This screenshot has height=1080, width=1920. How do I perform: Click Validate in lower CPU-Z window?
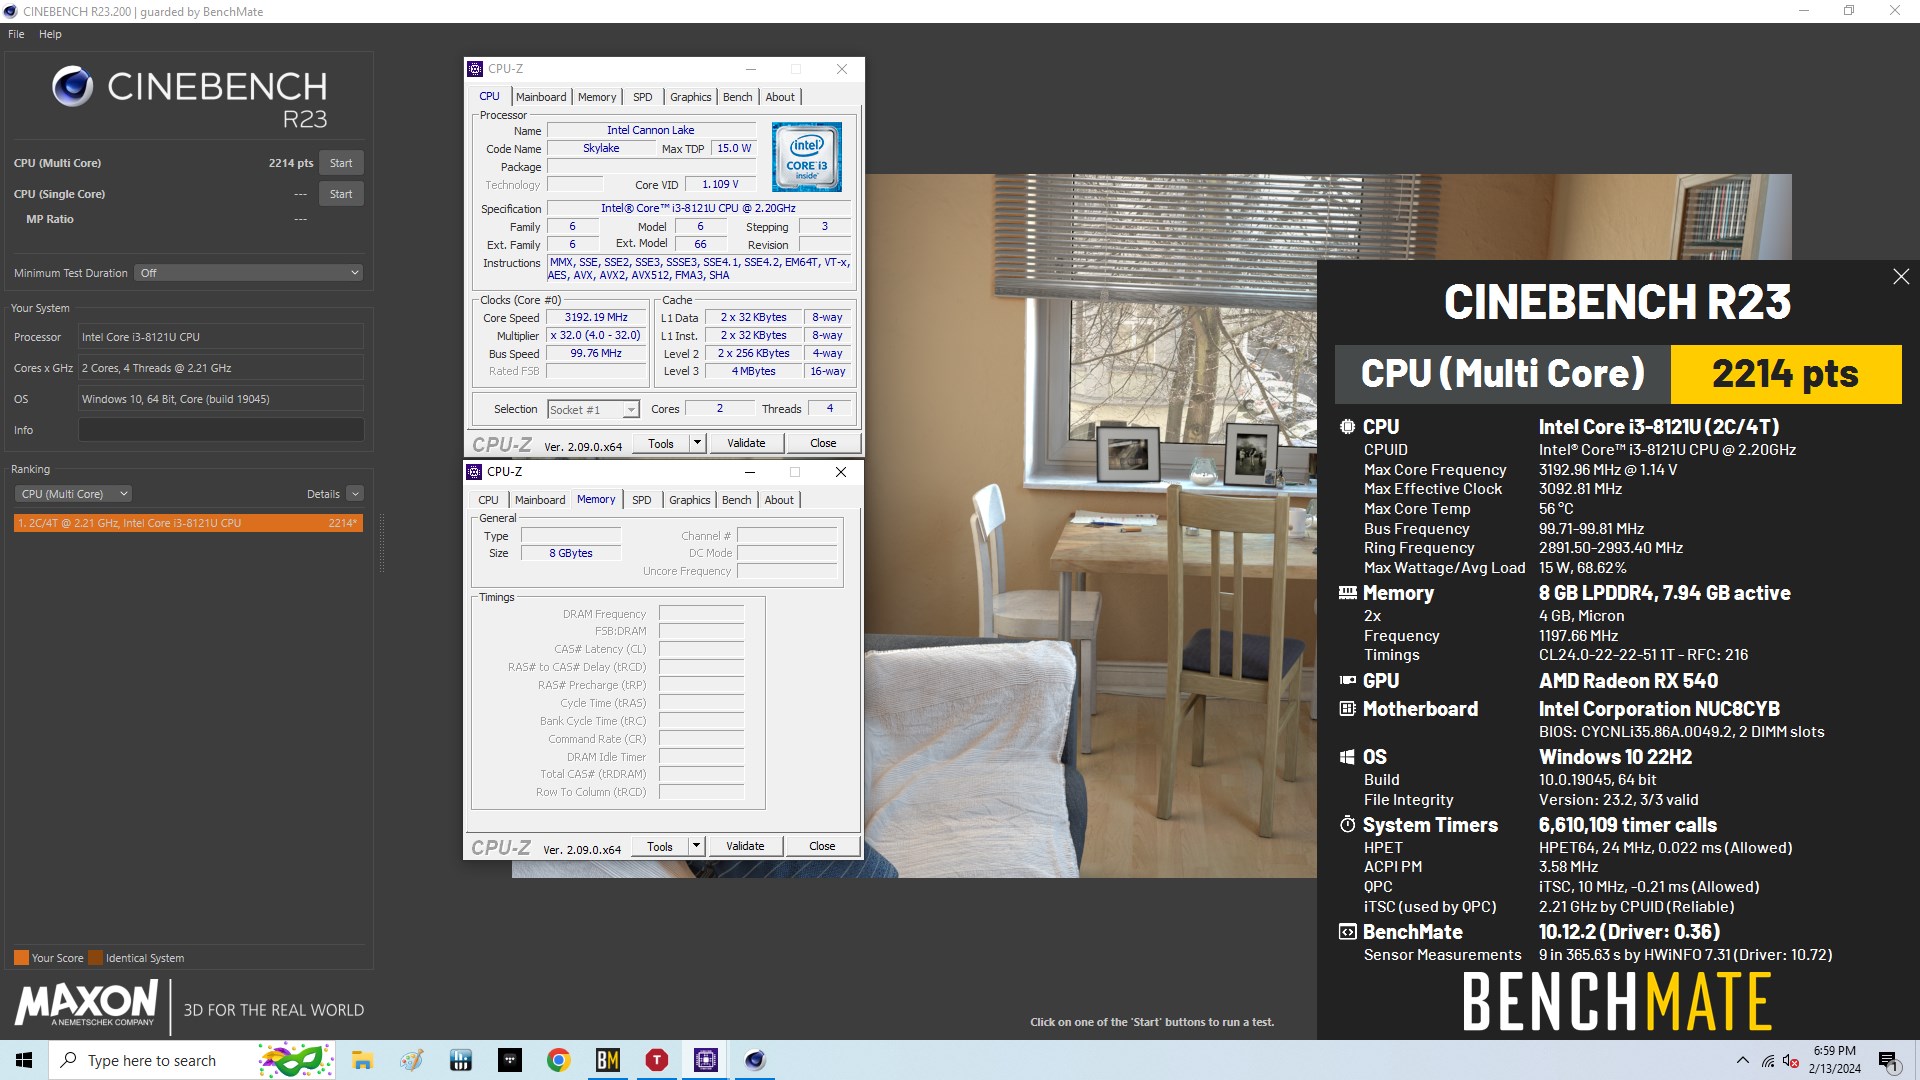[745, 846]
